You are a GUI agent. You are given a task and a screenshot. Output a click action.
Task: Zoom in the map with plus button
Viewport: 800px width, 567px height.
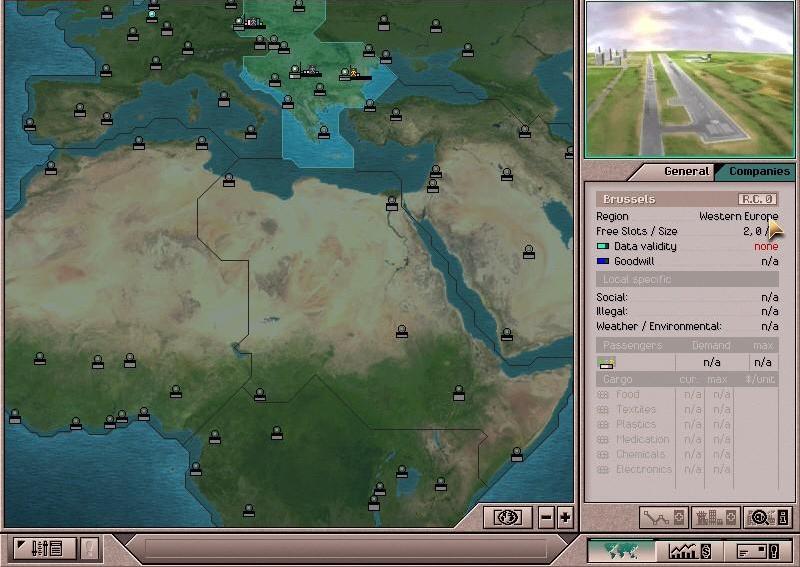pyautogui.click(x=565, y=517)
